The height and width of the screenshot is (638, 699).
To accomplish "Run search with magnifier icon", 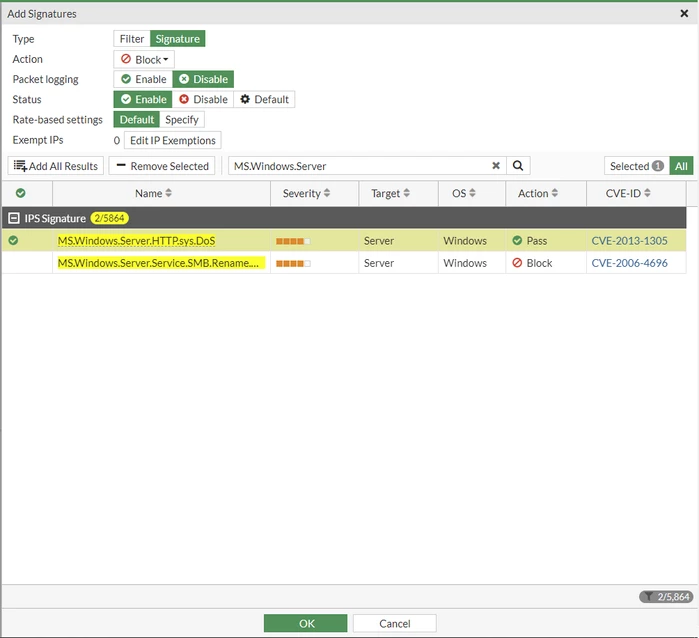I will [x=518, y=166].
